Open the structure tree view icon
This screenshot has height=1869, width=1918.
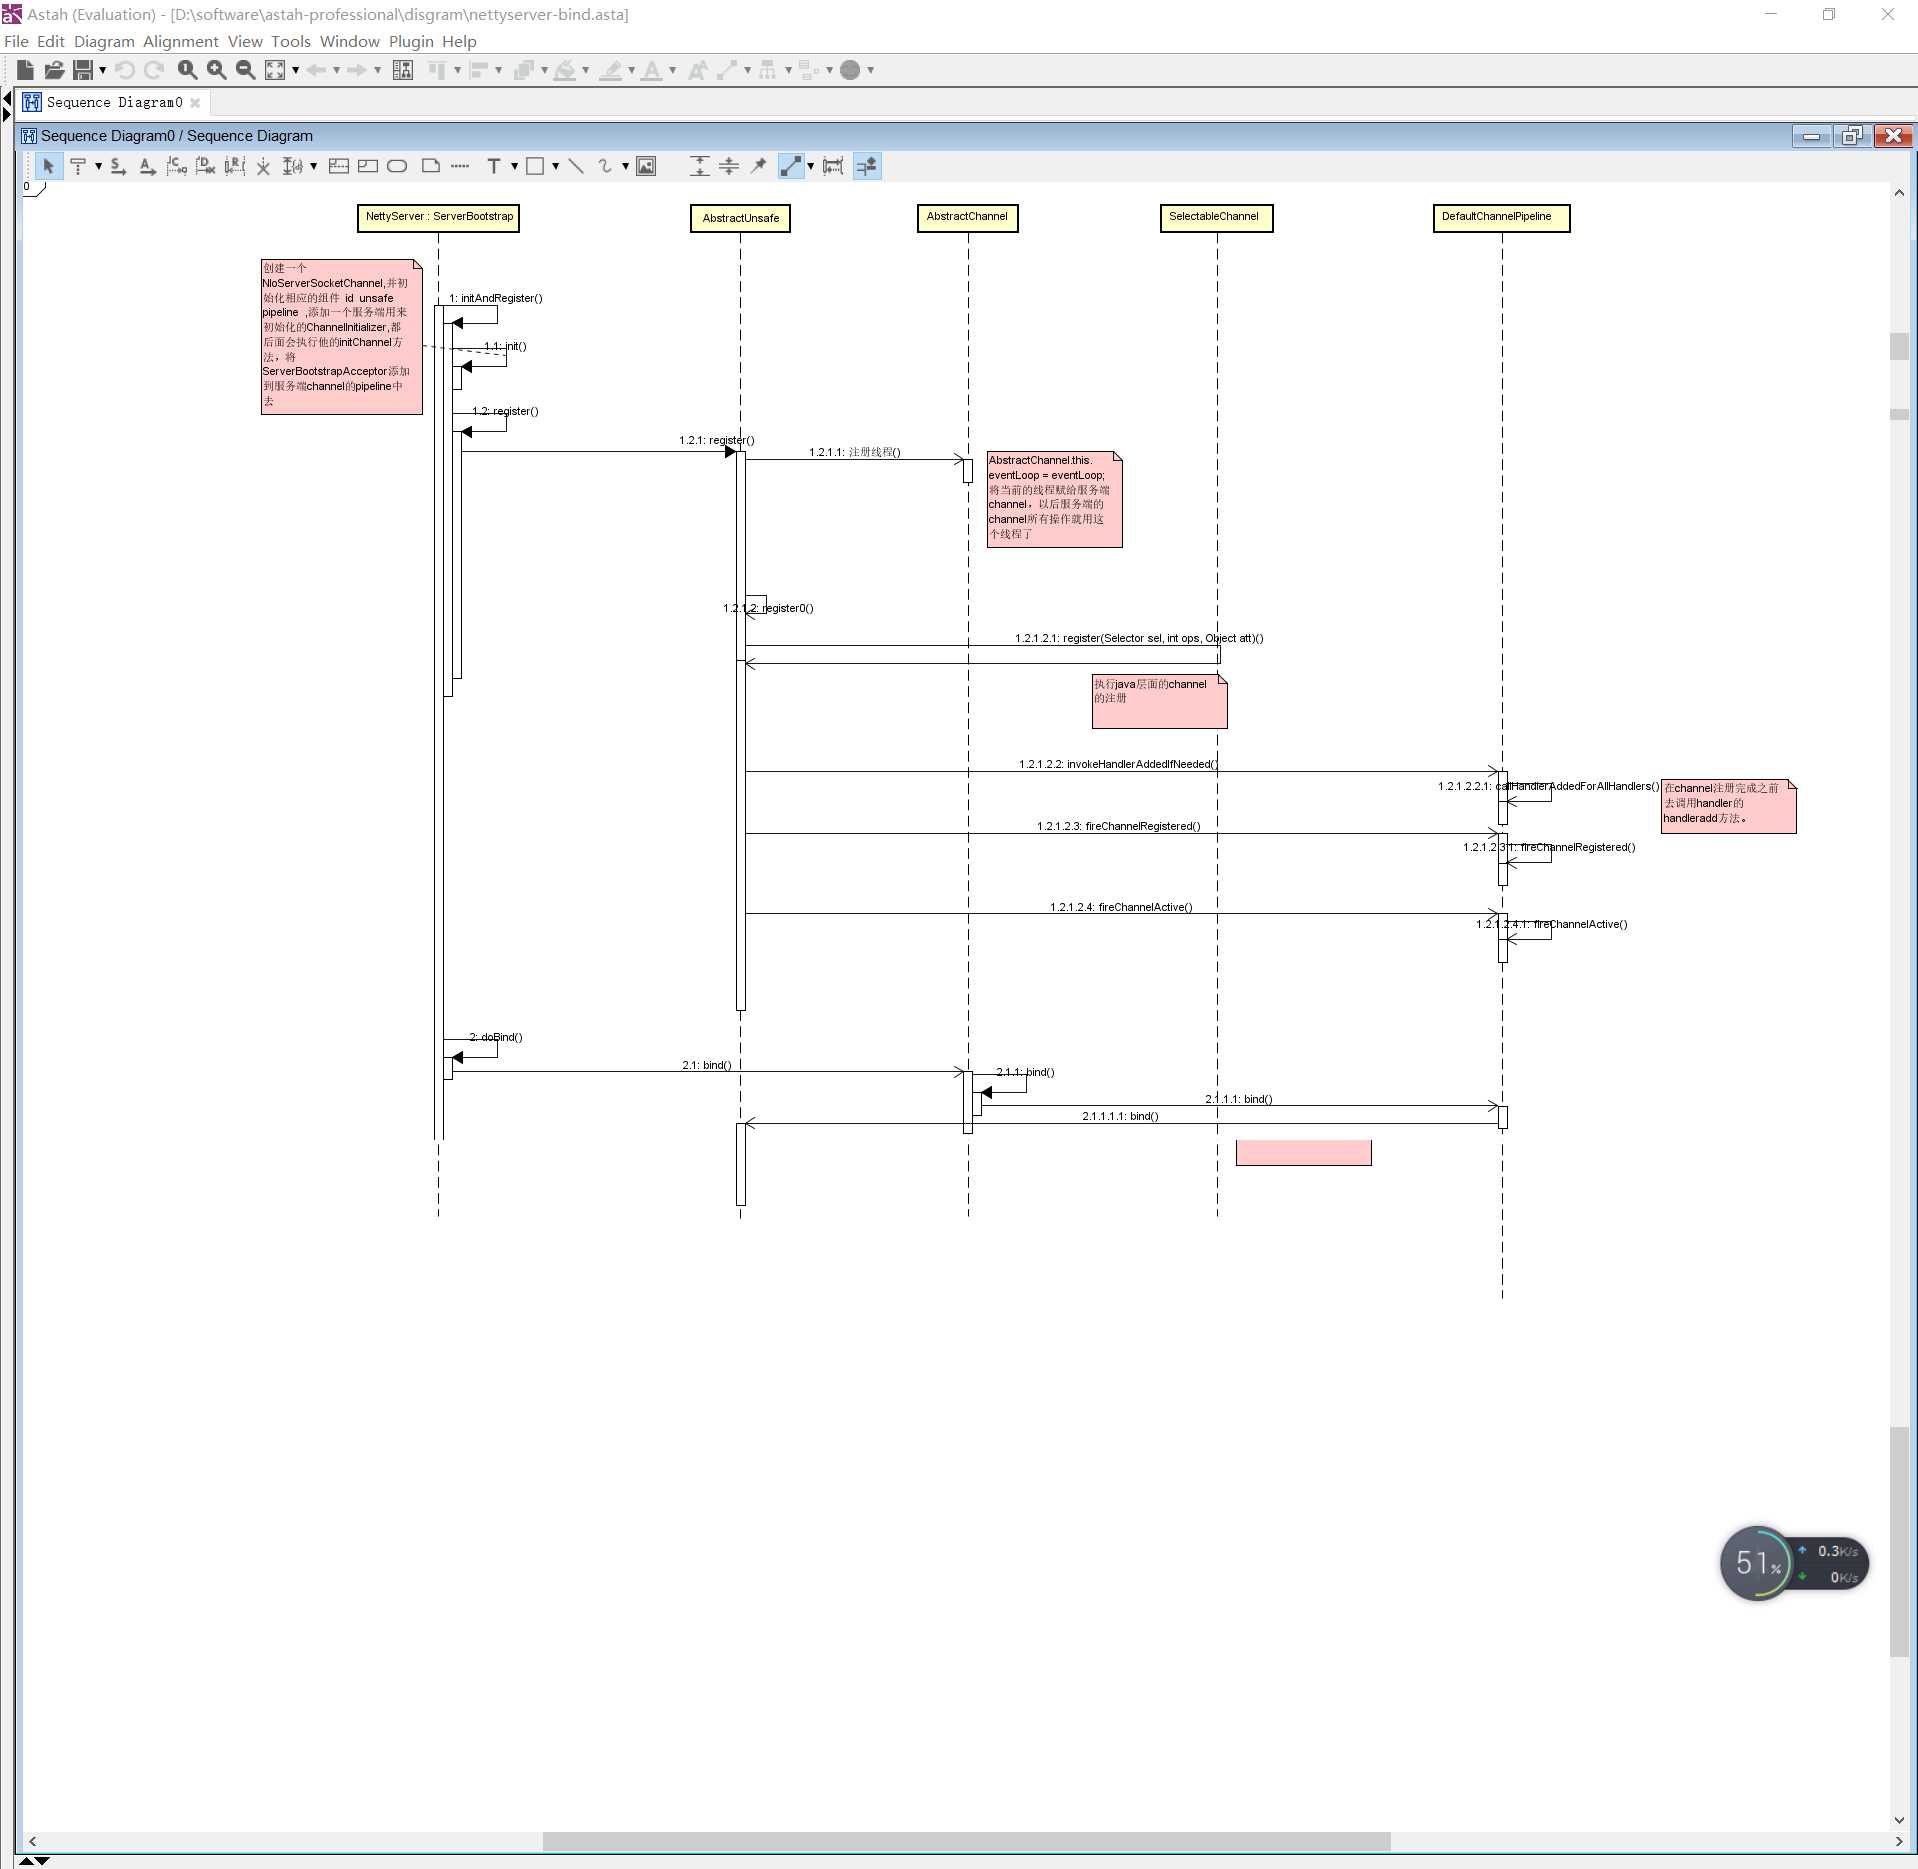(403, 70)
